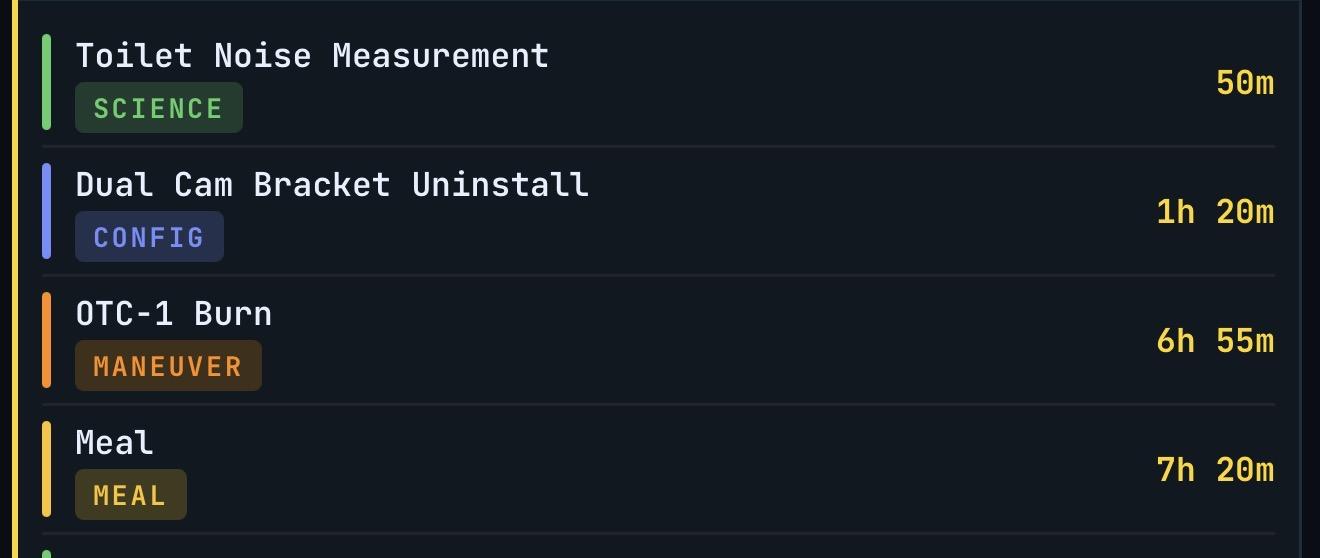1320x558 pixels.
Task: Open the Toilet Noise Measurement activity
Action: point(312,55)
